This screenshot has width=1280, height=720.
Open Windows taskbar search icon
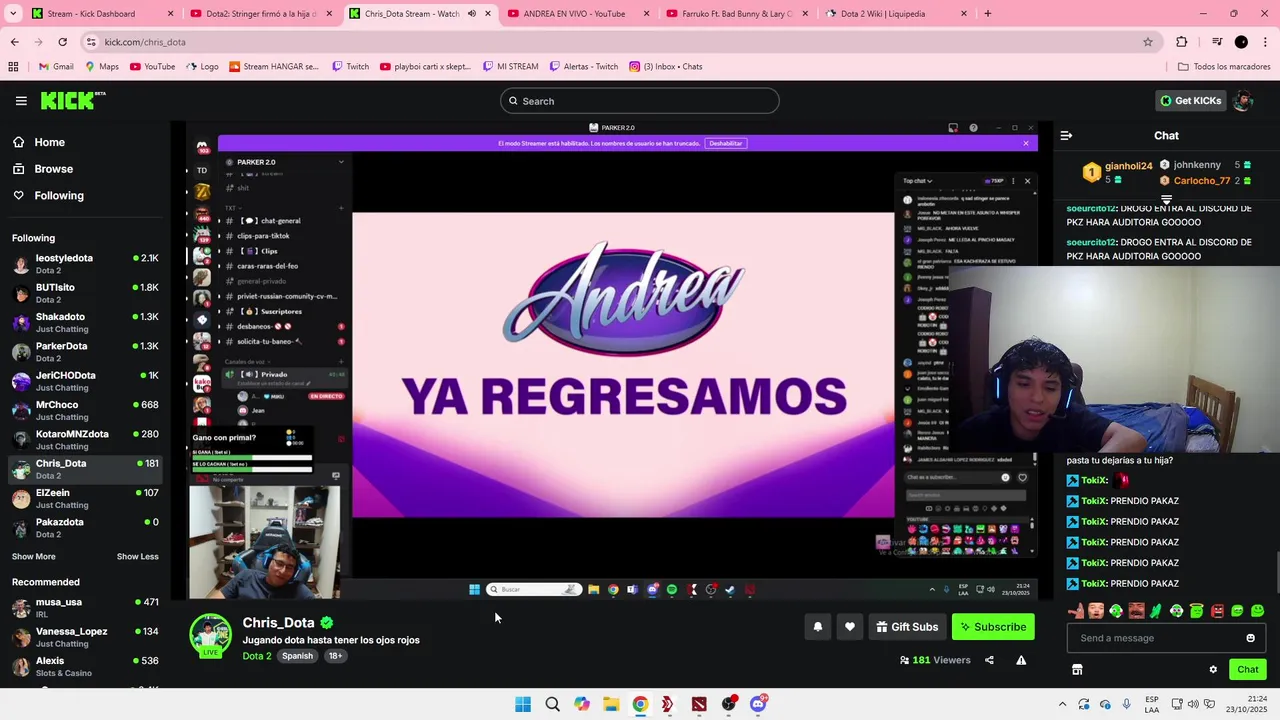click(552, 704)
